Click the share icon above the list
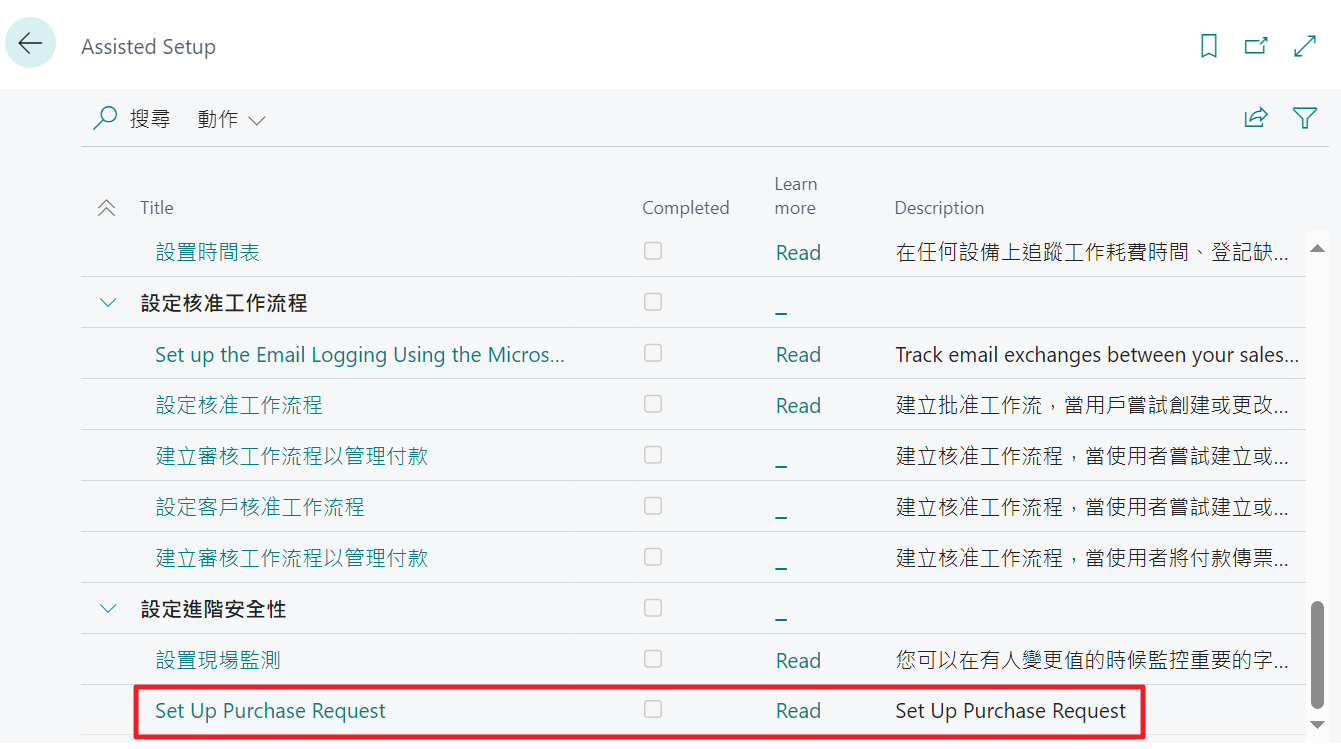 pyautogui.click(x=1256, y=118)
